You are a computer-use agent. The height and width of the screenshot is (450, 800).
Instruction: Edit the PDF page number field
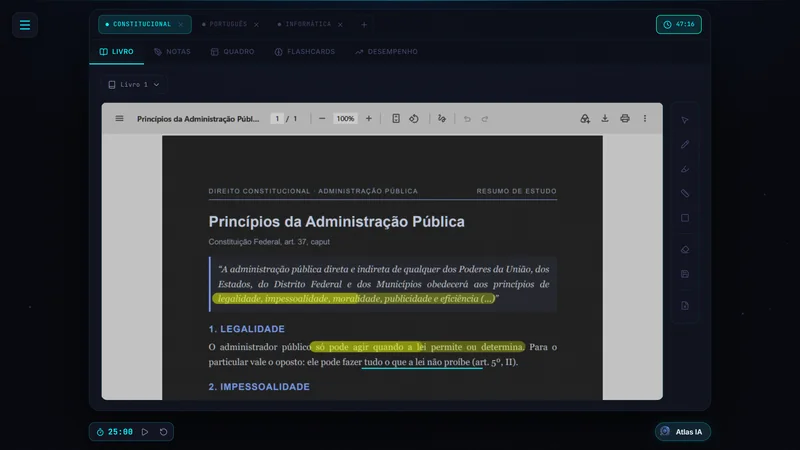point(277,118)
